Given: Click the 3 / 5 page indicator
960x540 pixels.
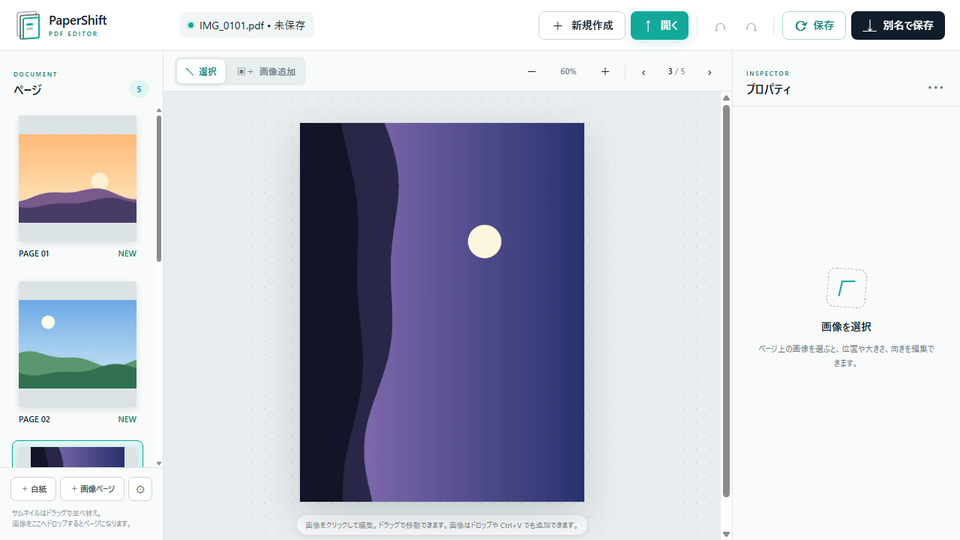Looking at the screenshot, I should 677,72.
